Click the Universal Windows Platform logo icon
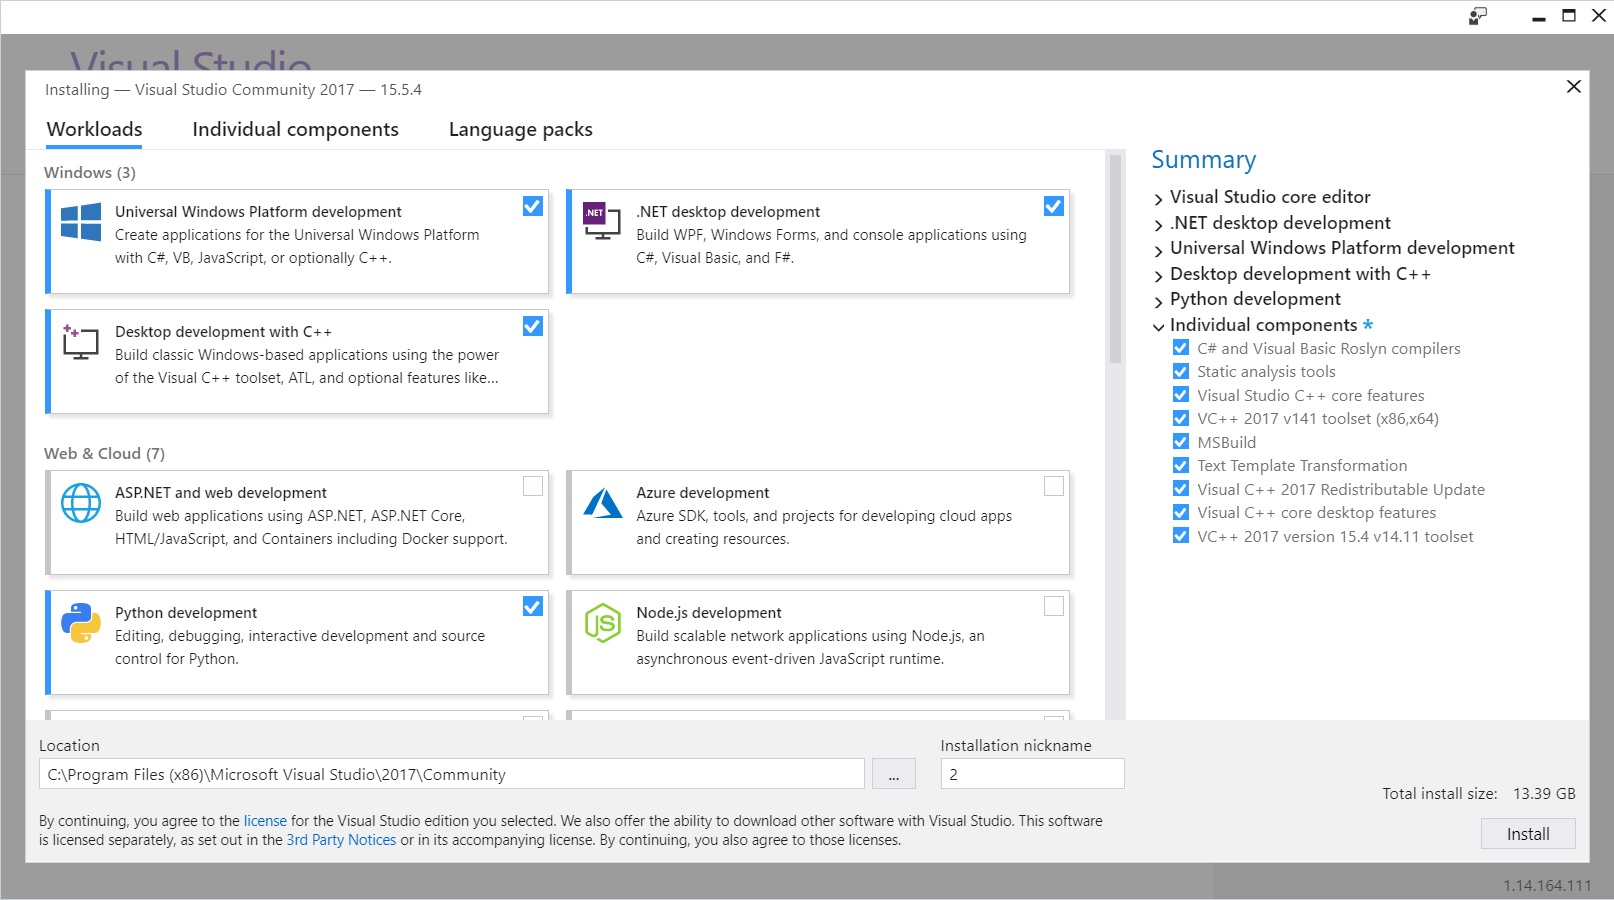Image resolution: width=1614 pixels, height=900 pixels. click(81, 222)
